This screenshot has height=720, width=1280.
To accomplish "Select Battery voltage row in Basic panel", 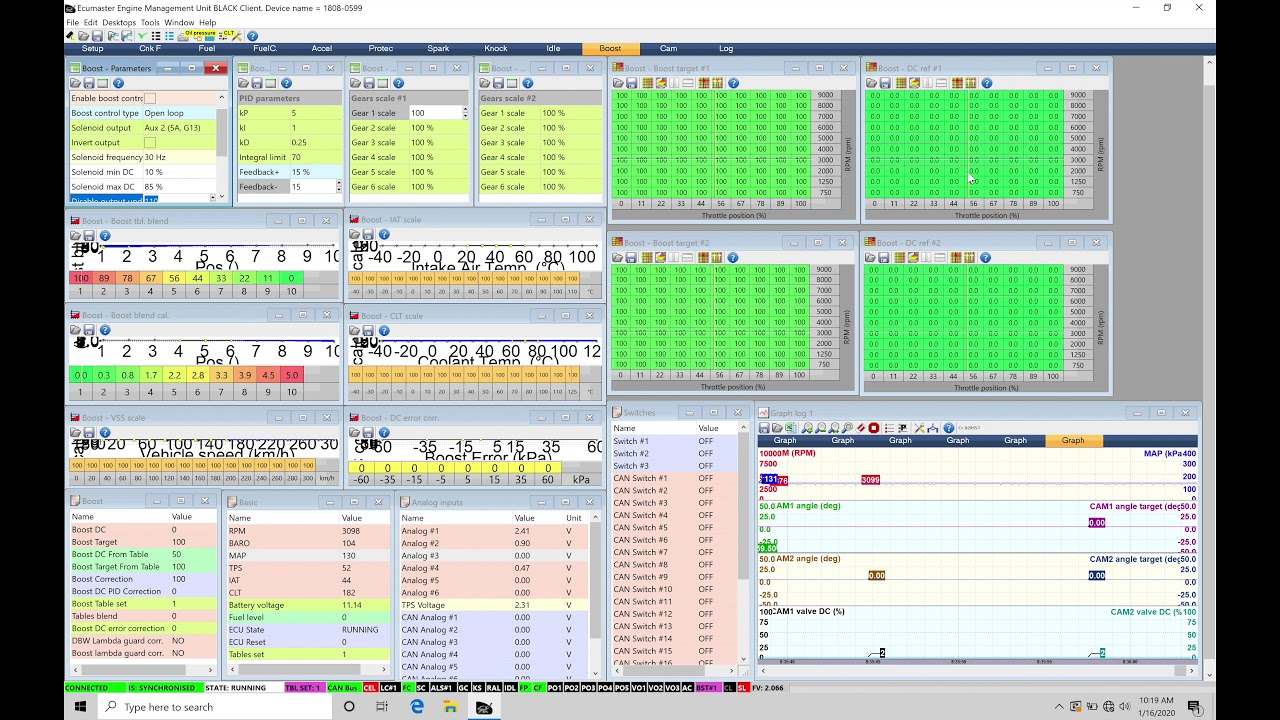I will coord(307,605).
